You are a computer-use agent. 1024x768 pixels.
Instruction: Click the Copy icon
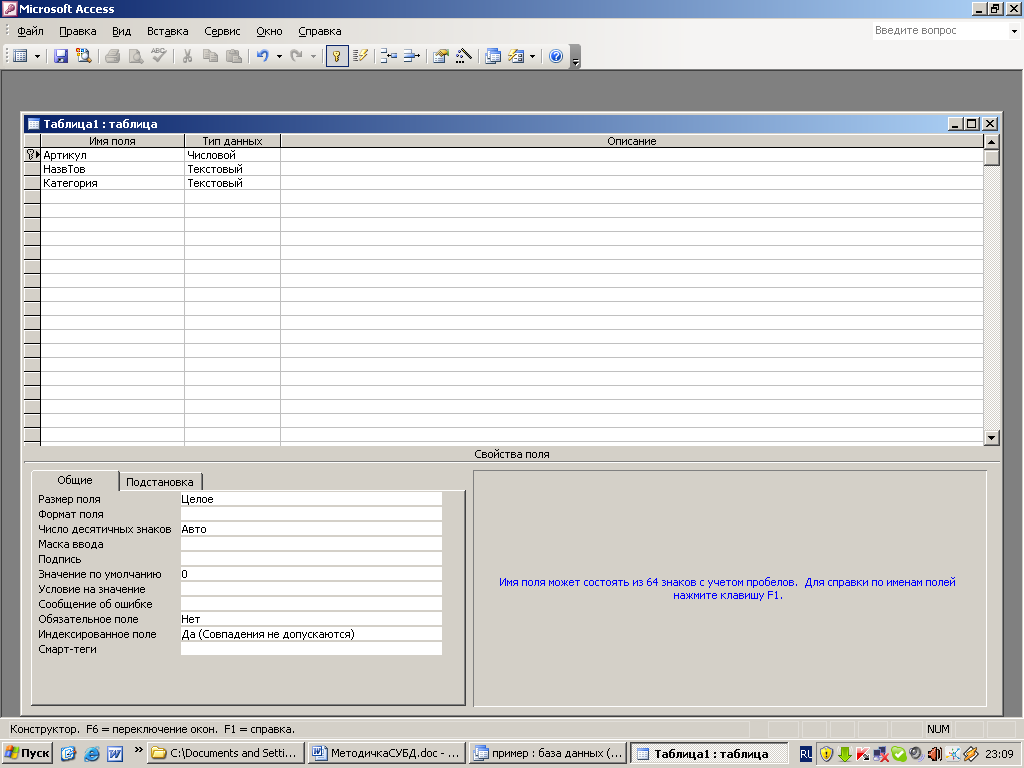tap(210, 56)
